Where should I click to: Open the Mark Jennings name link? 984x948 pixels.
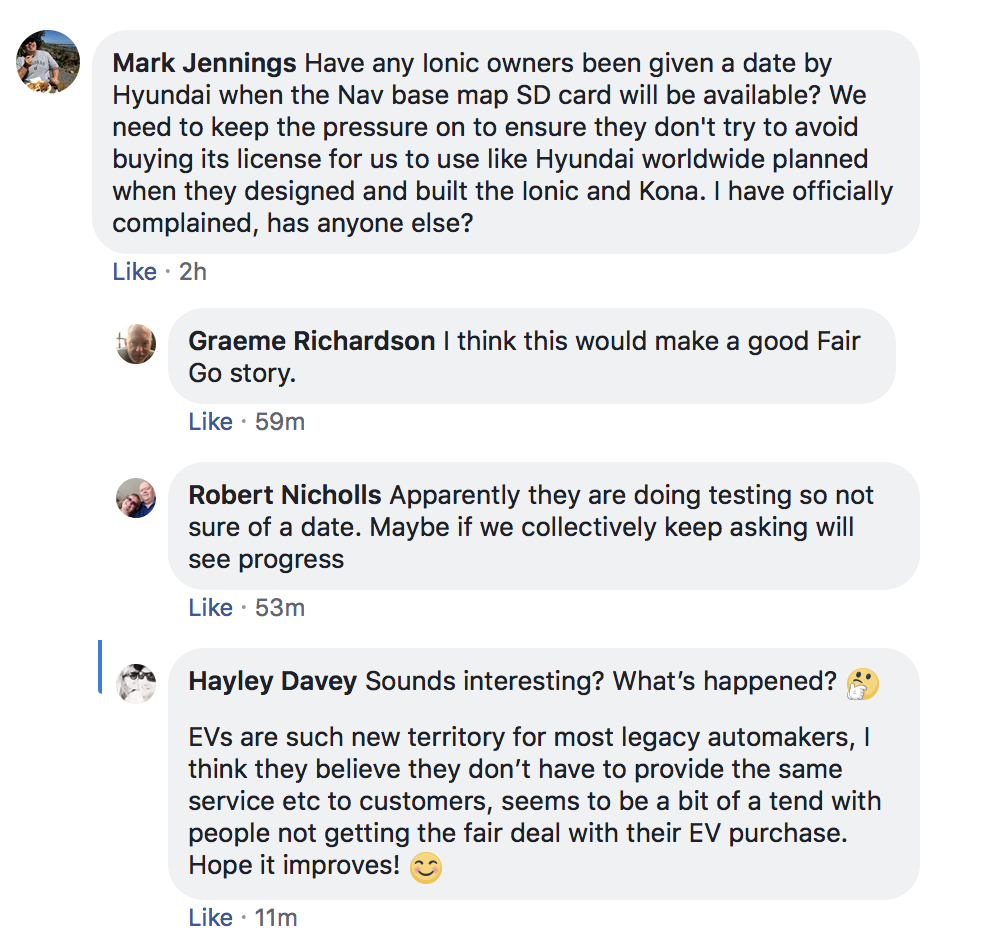204,64
